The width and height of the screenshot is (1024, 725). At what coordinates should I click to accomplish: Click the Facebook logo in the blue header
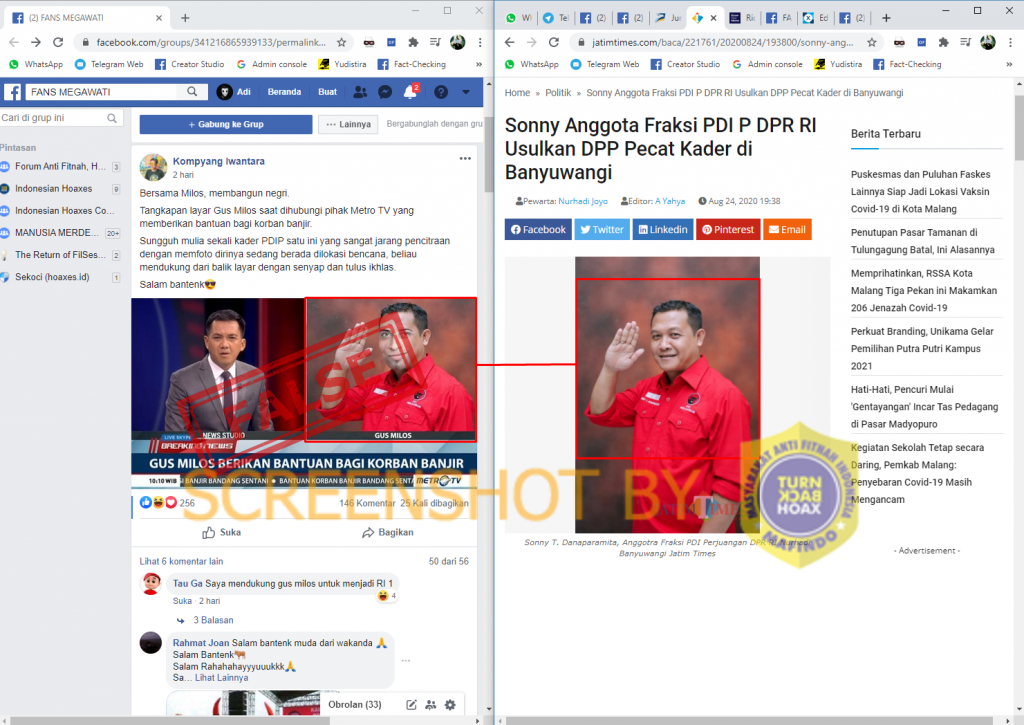12,92
